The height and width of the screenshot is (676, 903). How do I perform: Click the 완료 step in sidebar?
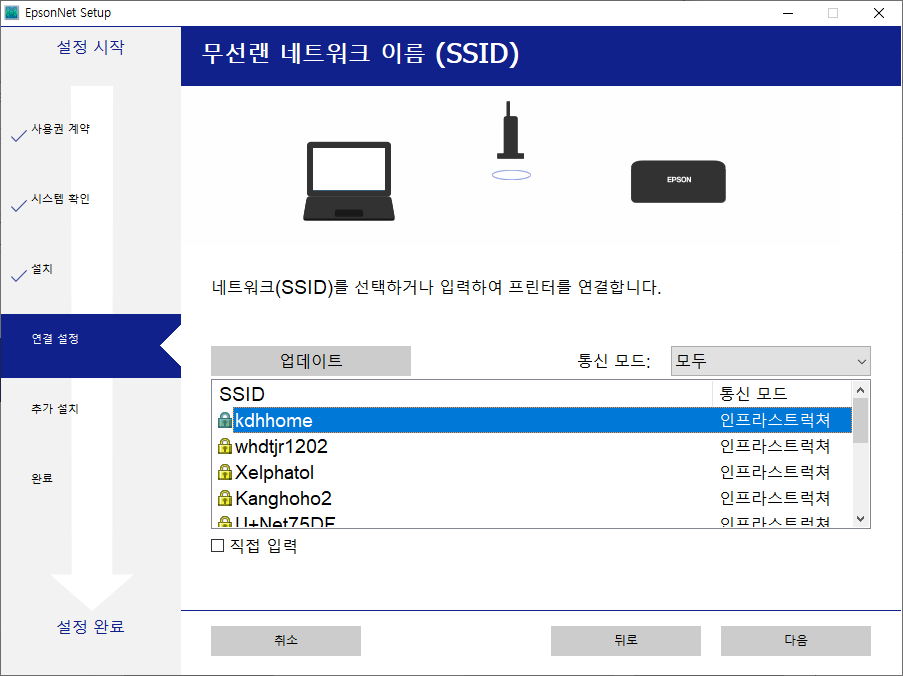42,478
